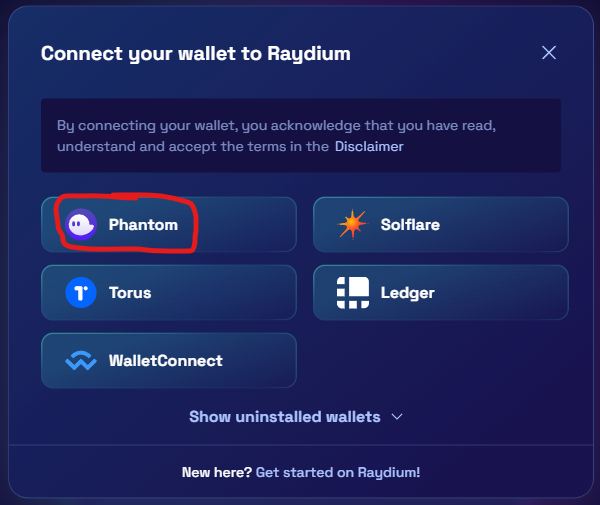Open the Disclaimer link
The height and width of the screenshot is (505, 600).
pyautogui.click(x=369, y=147)
